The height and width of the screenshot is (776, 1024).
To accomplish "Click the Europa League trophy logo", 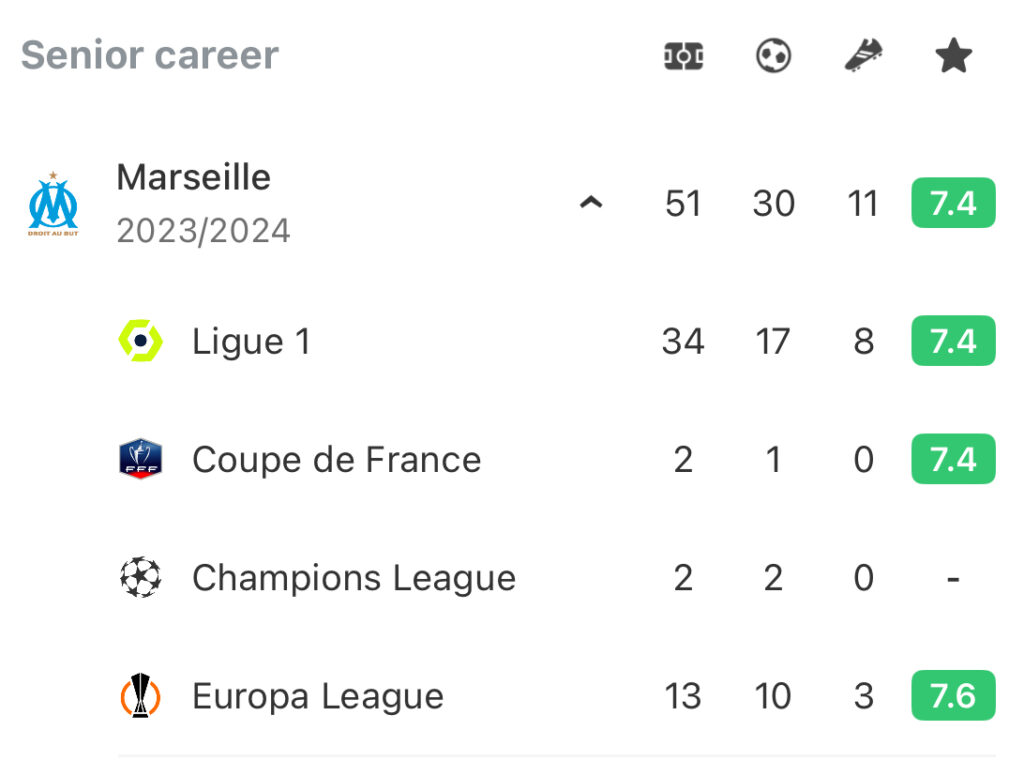I will (140, 696).
